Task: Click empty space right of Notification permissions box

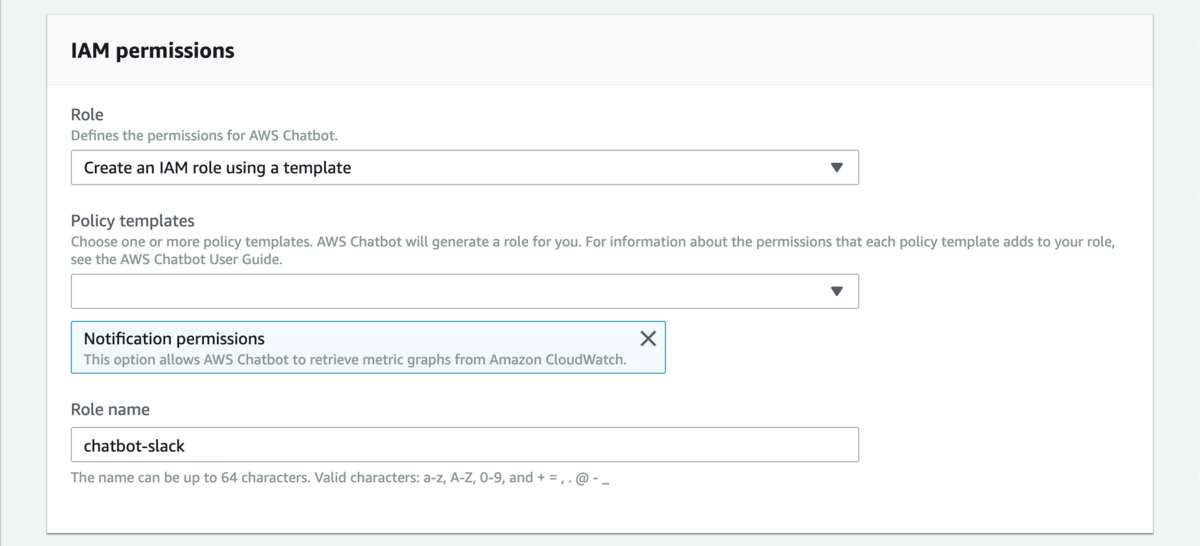Action: [900, 347]
